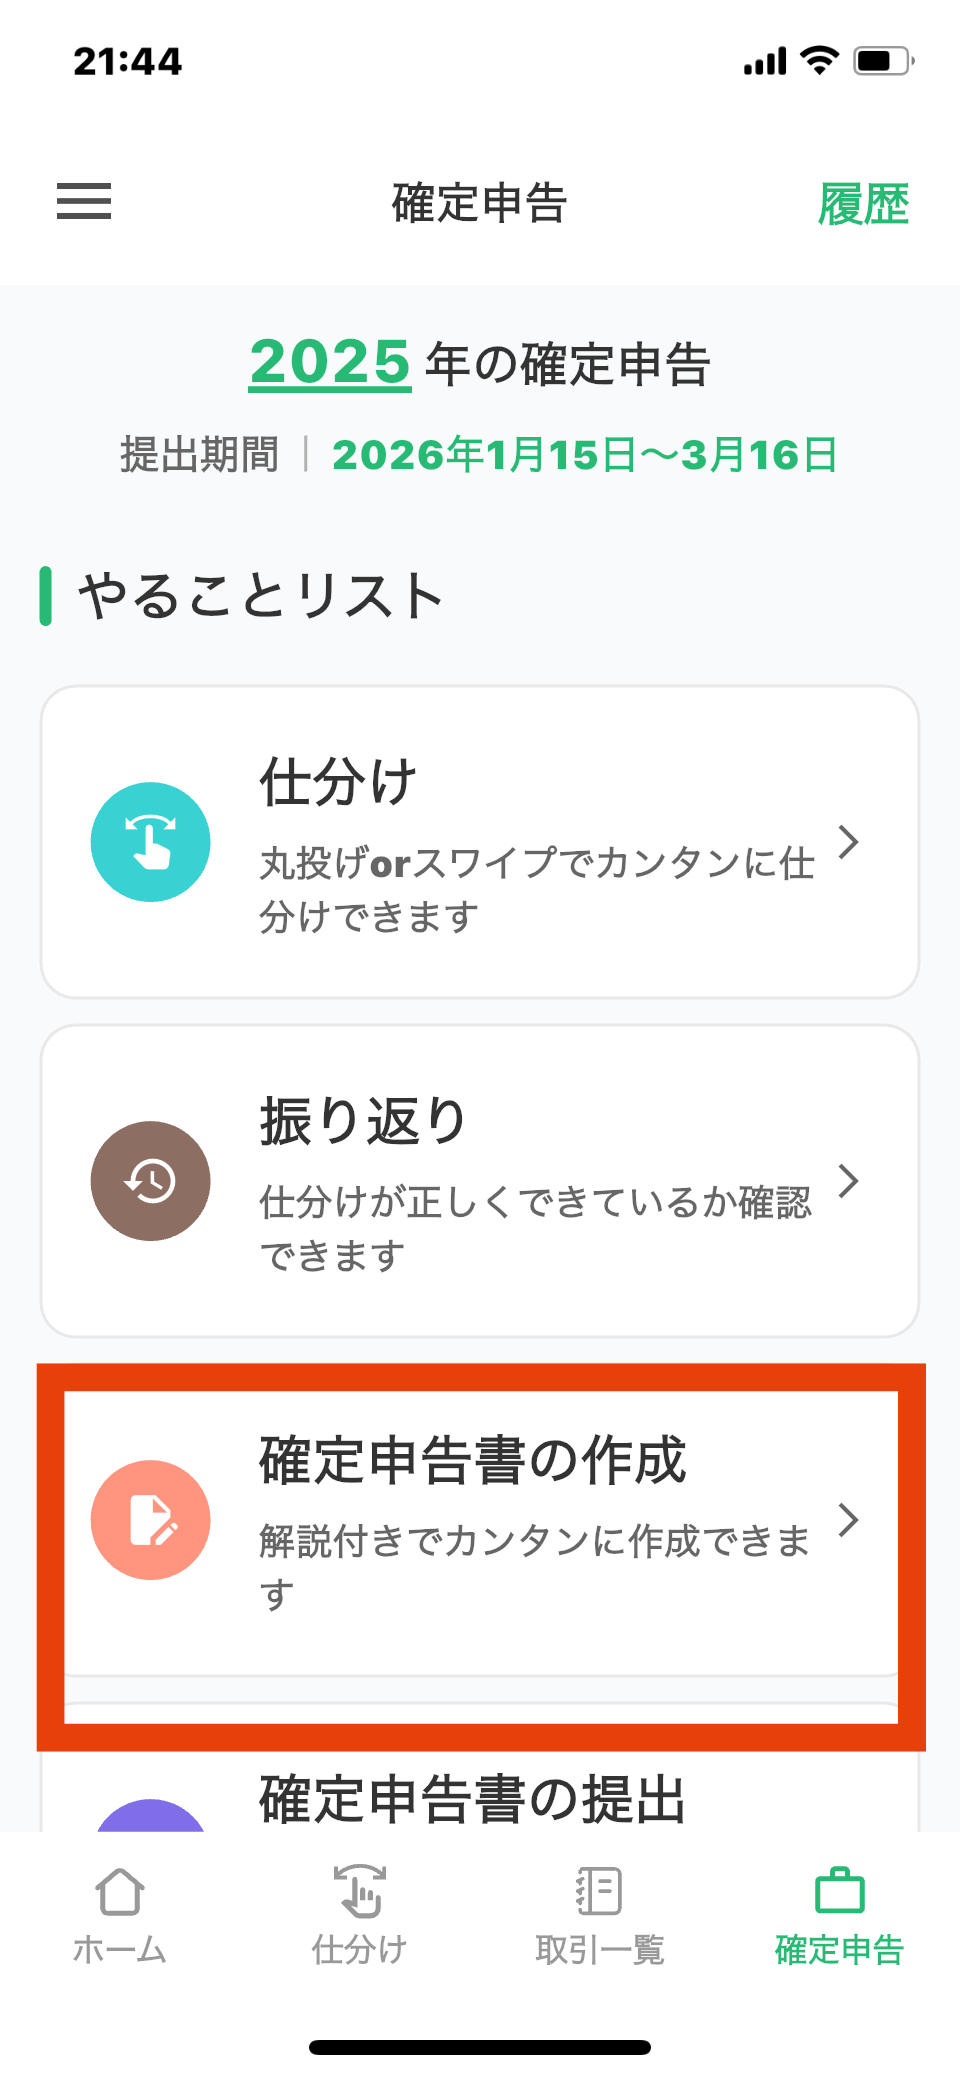
Task: Open the 振り返り card title
Action: pyautogui.click(x=363, y=1121)
